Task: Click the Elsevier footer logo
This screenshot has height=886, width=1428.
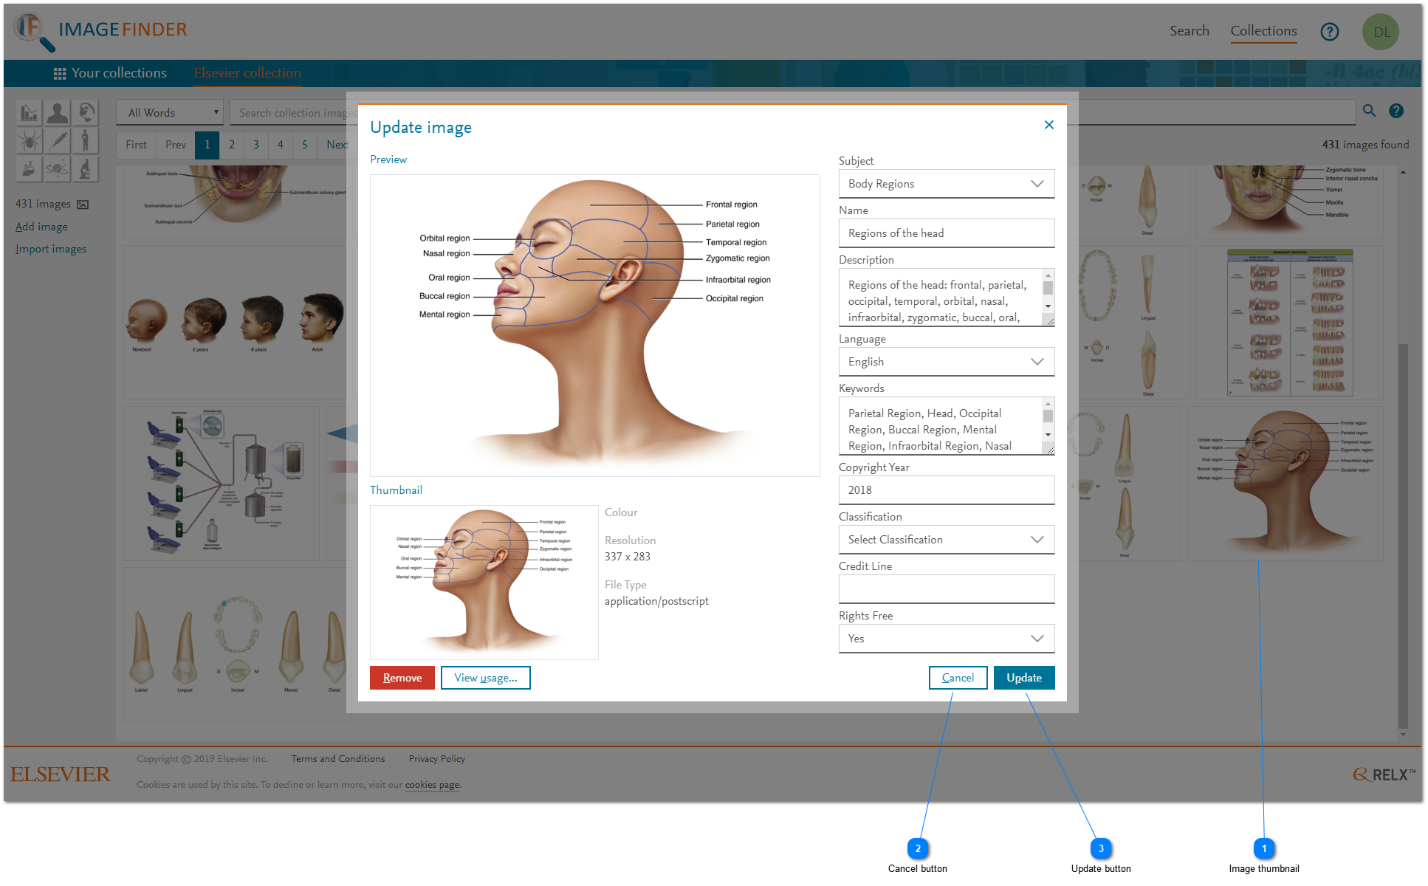Action: click(x=61, y=775)
